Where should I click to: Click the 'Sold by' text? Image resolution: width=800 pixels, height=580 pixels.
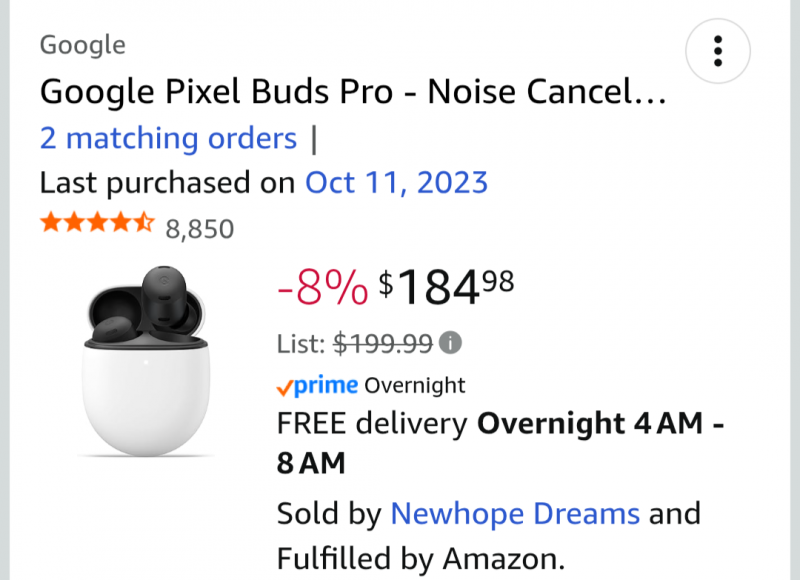point(329,514)
